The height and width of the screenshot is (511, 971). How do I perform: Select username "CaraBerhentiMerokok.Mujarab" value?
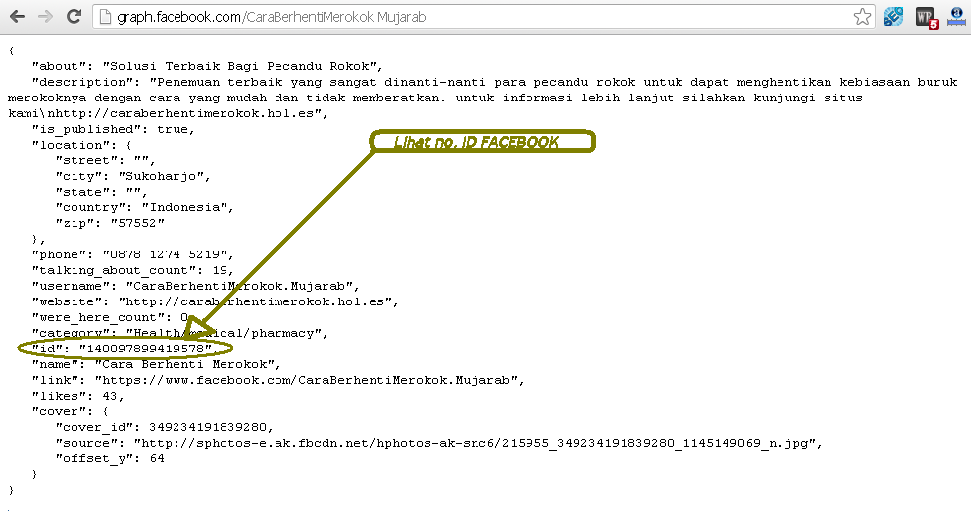[239, 286]
